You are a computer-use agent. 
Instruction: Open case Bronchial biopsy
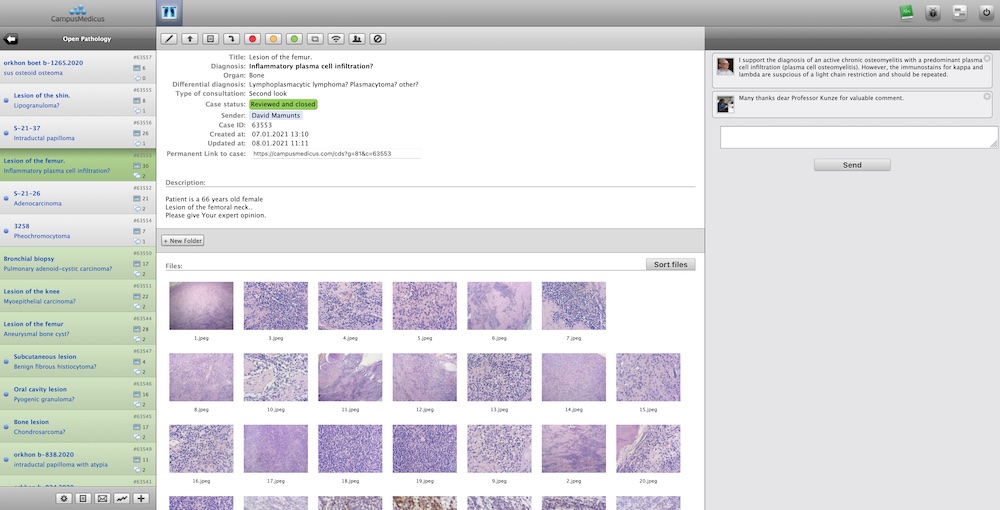tap(78, 263)
